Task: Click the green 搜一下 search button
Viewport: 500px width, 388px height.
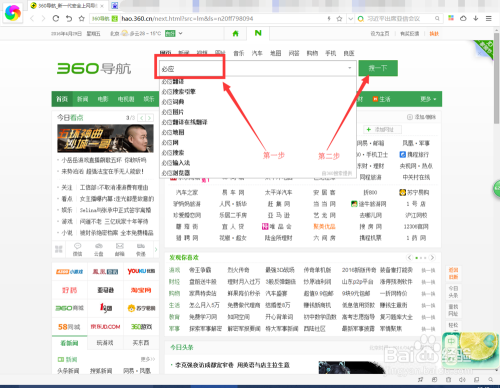Action: (x=378, y=68)
